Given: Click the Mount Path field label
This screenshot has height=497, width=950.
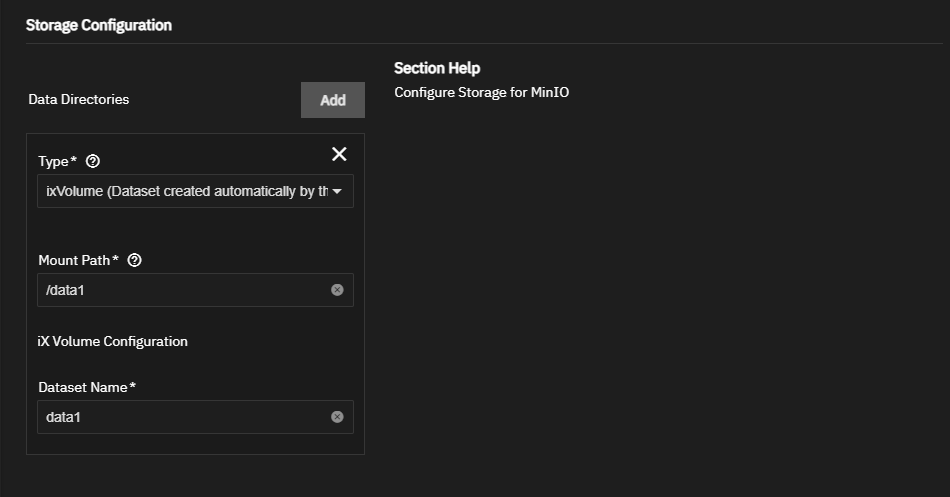Looking at the screenshot, I should tap(78, 260).
